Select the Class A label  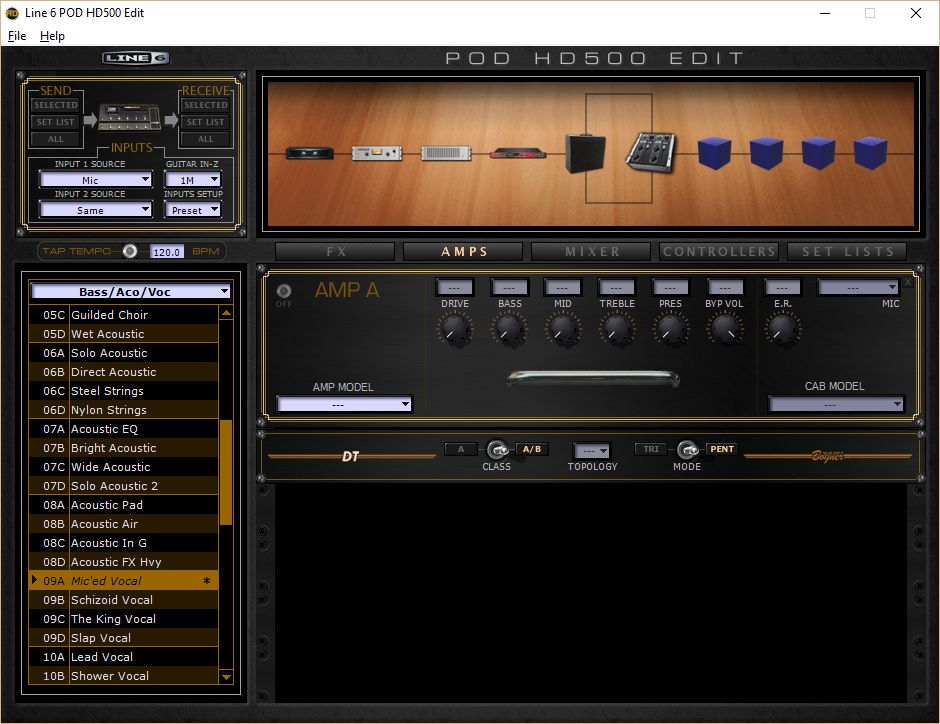pos(461,449)
